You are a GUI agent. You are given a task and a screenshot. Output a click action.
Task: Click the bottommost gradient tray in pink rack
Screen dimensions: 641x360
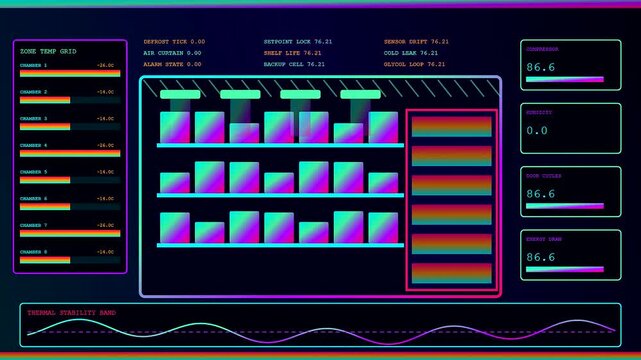(x=451, y=273)
